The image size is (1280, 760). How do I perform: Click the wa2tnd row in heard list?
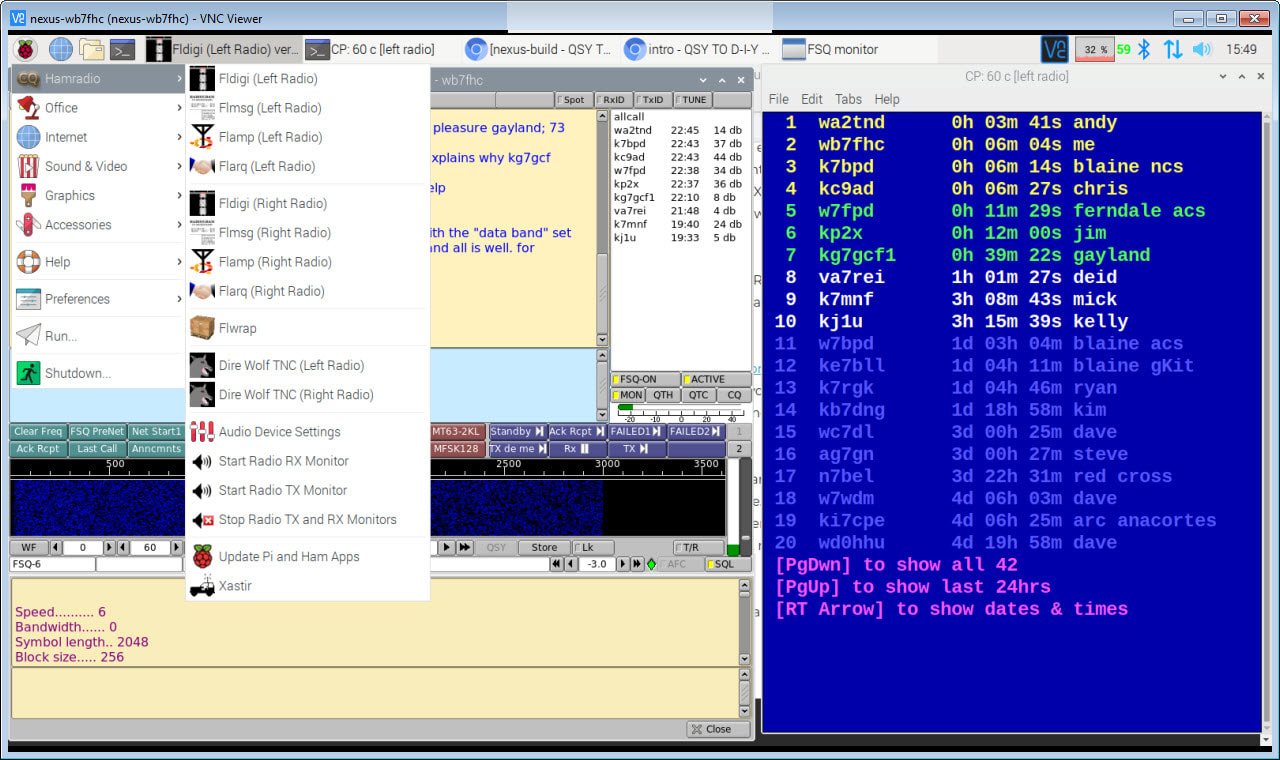click(x=678, y=130)
